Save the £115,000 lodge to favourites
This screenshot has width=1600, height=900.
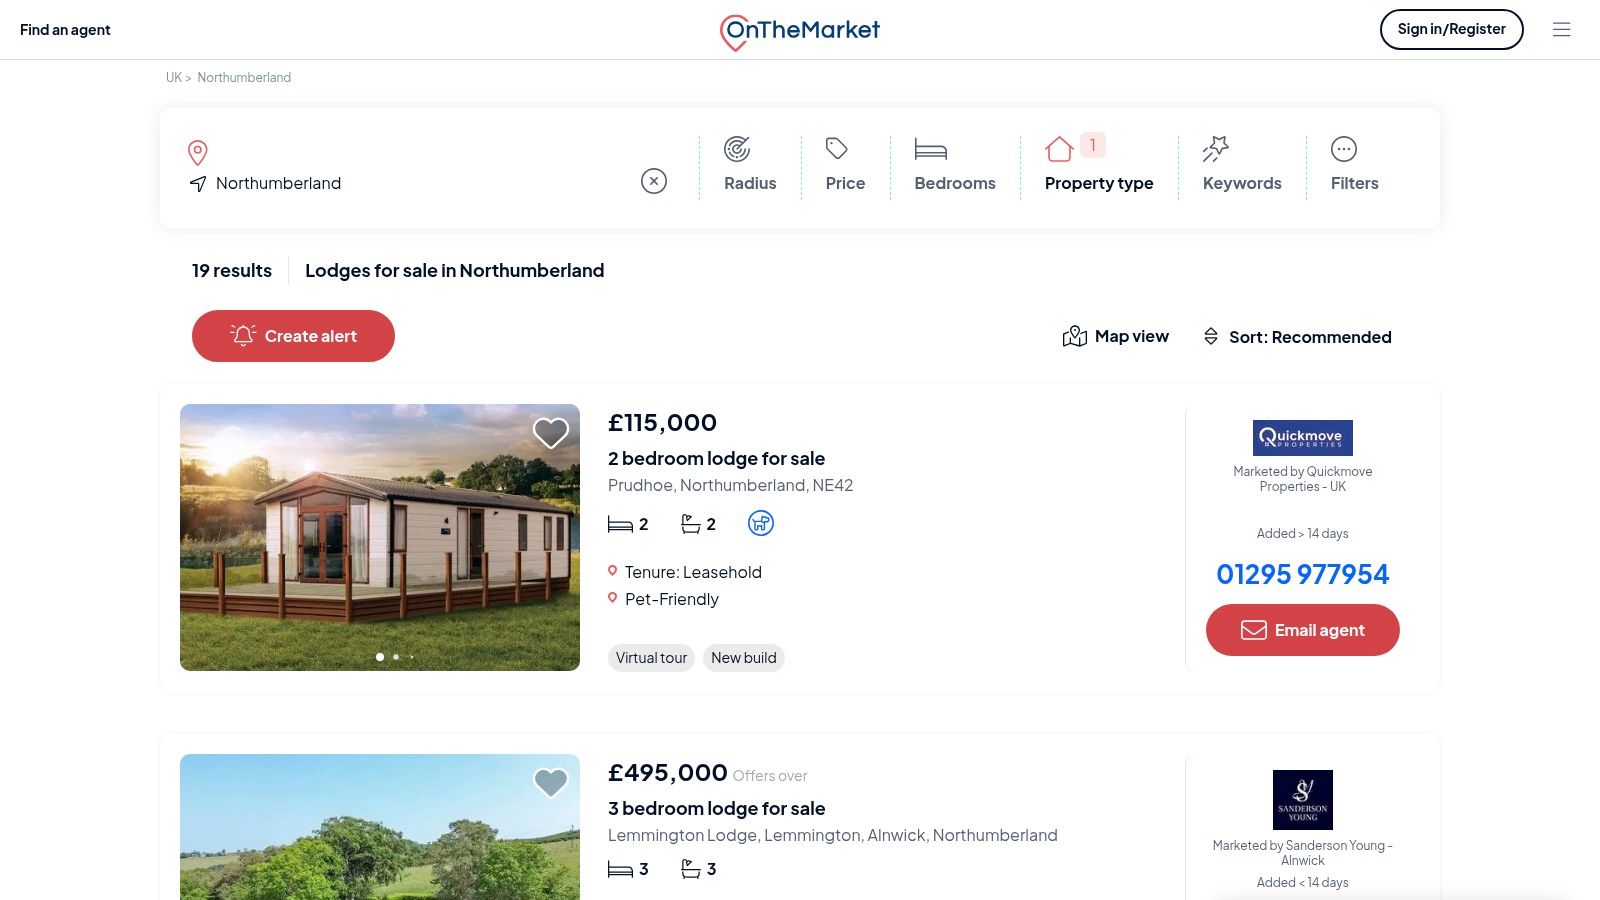550,433
